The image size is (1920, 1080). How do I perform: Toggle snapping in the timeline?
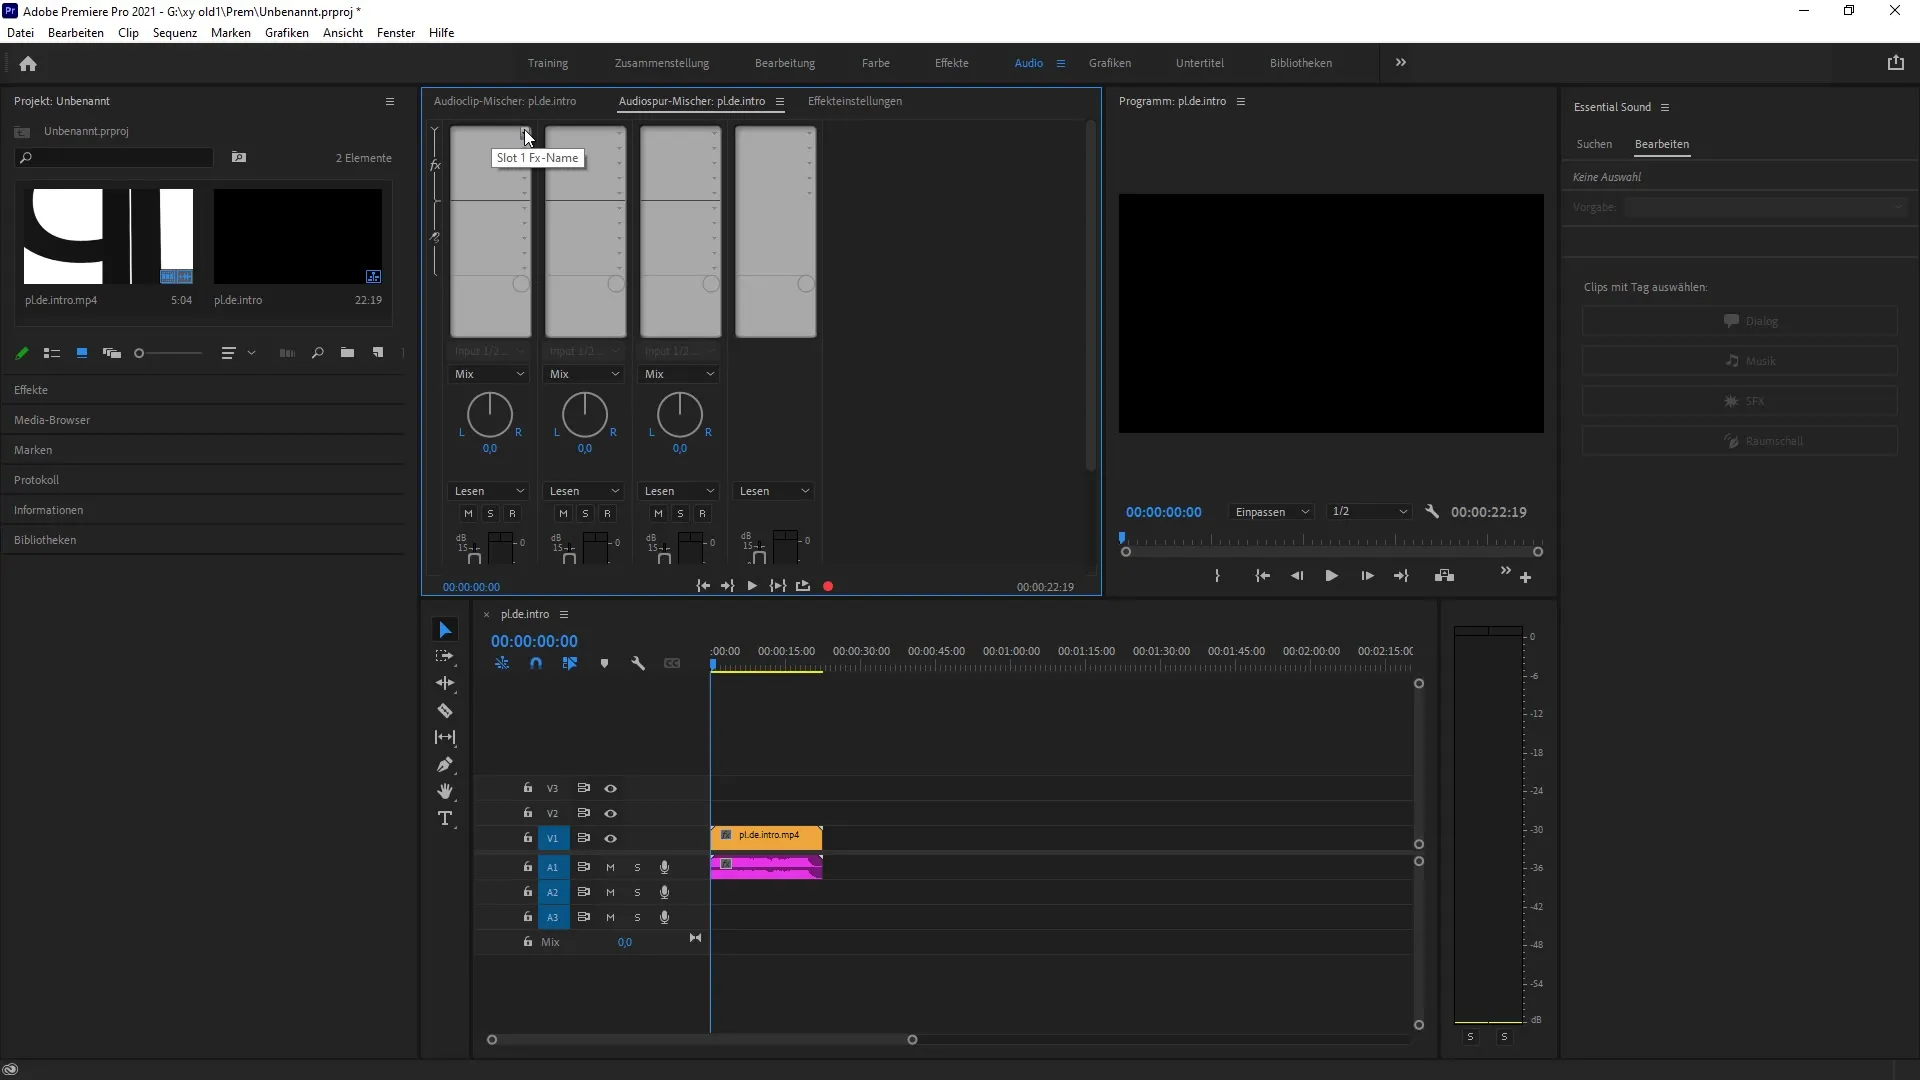(x=536, y=663)
